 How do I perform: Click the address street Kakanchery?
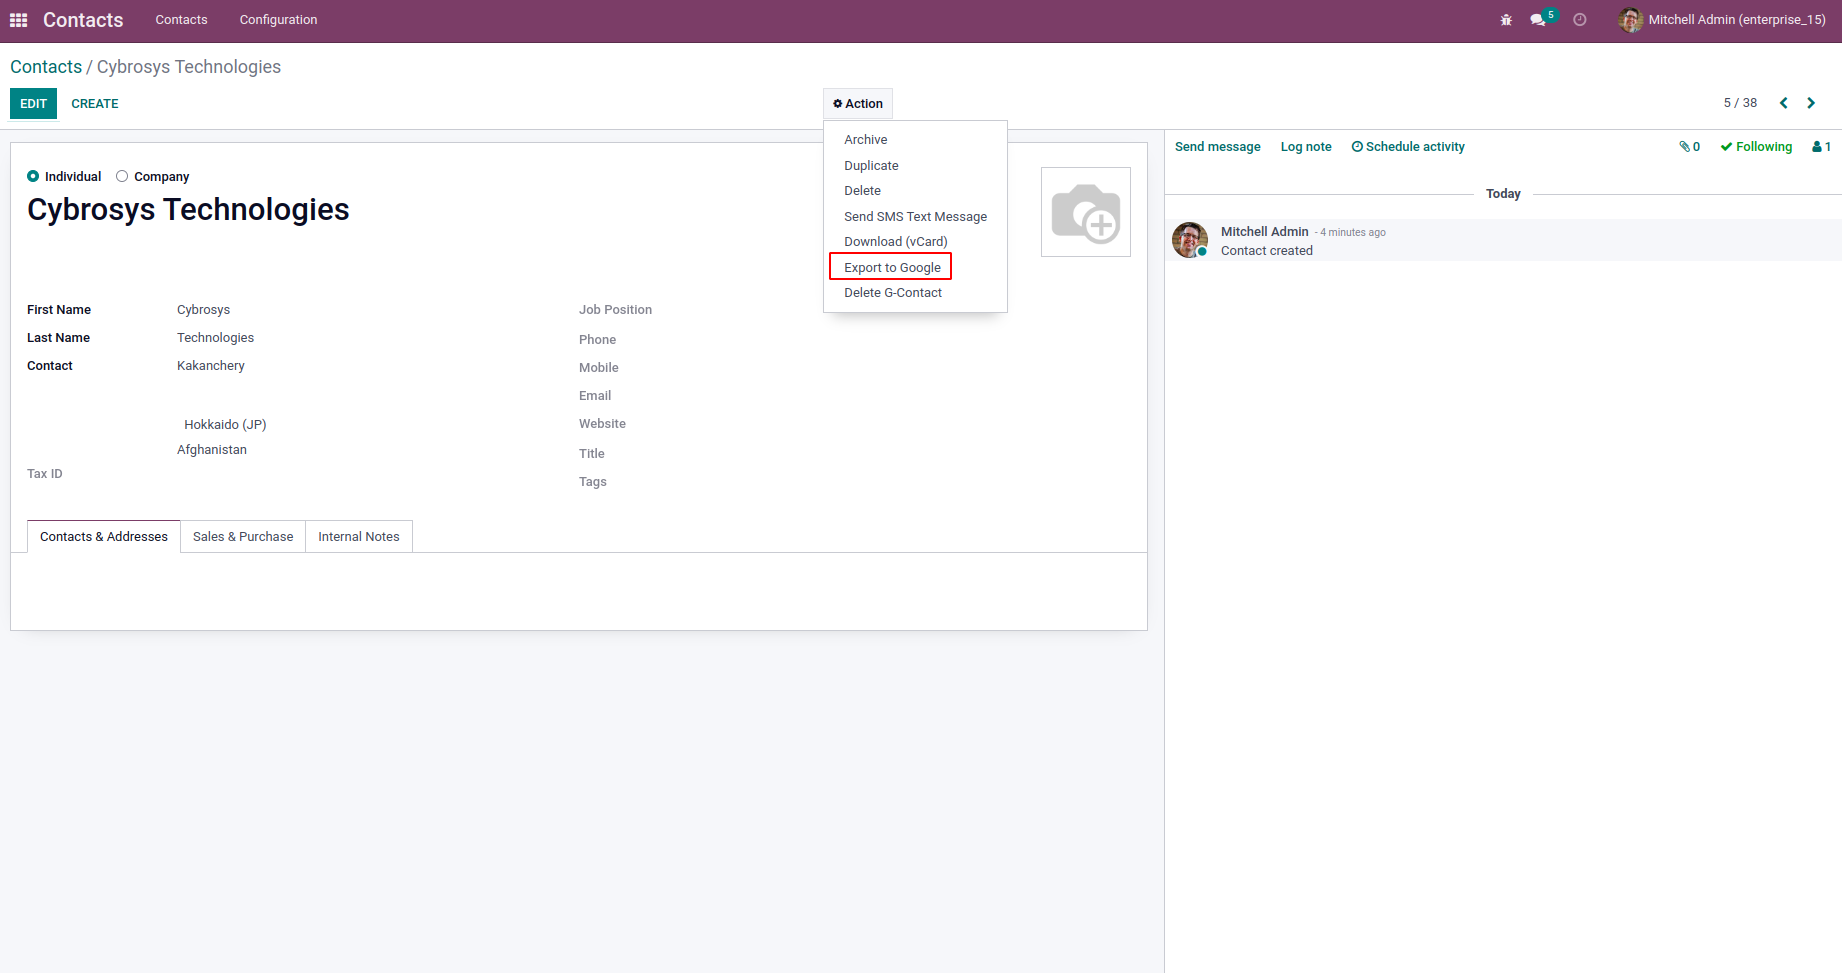[211, 366]
